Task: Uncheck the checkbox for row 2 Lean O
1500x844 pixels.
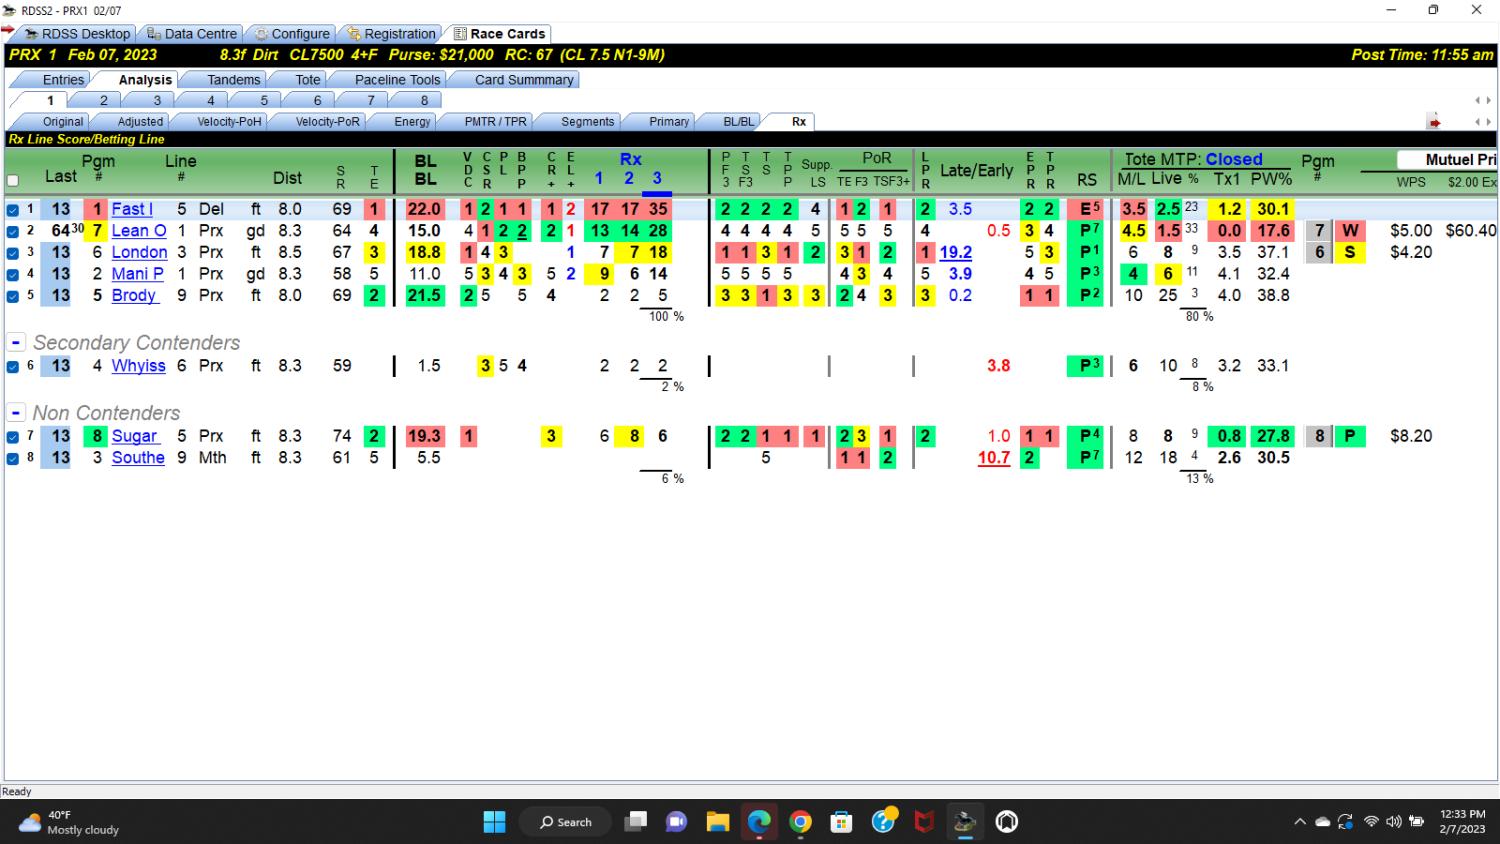Action: 13,231
